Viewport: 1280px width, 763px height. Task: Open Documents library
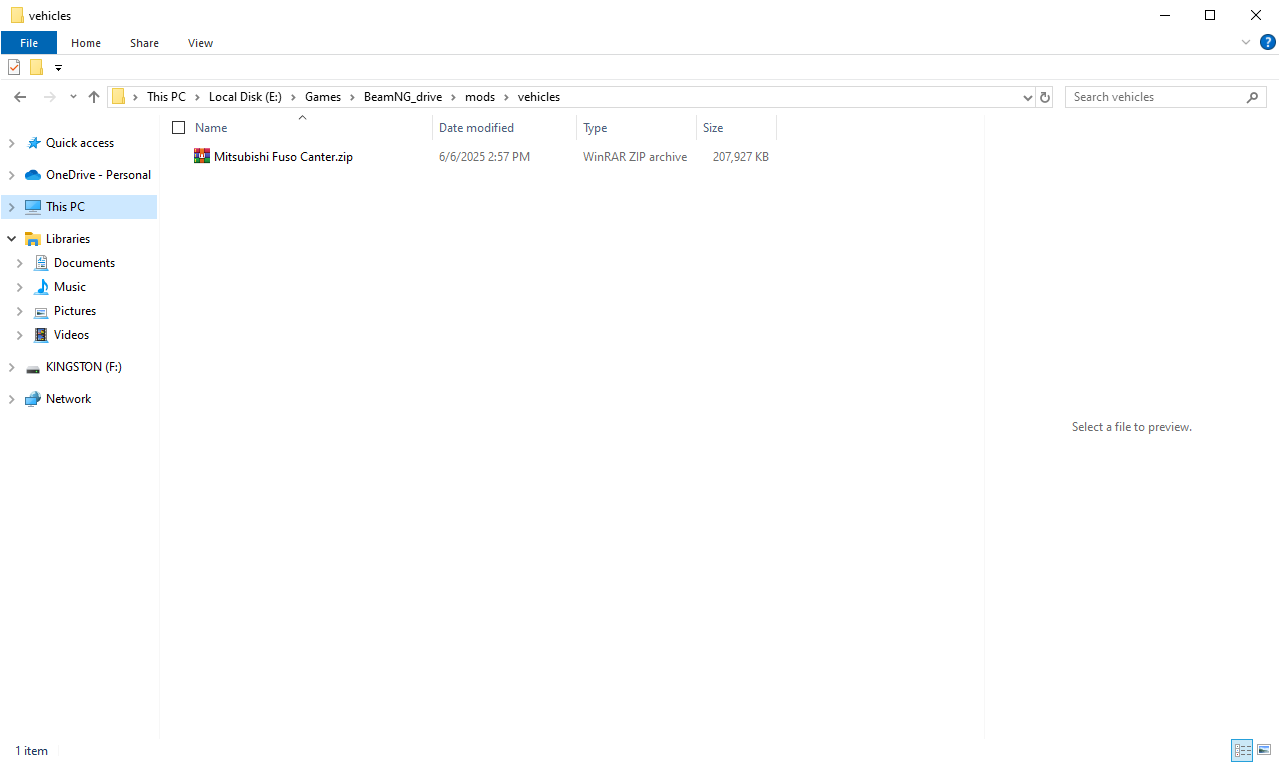(84, 263)
